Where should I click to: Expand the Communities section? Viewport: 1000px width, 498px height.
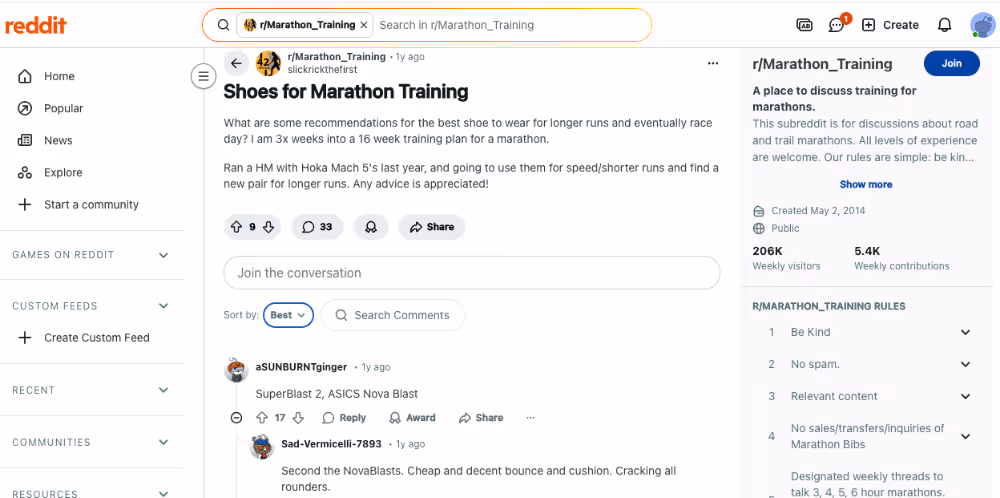tap(163, 443)
